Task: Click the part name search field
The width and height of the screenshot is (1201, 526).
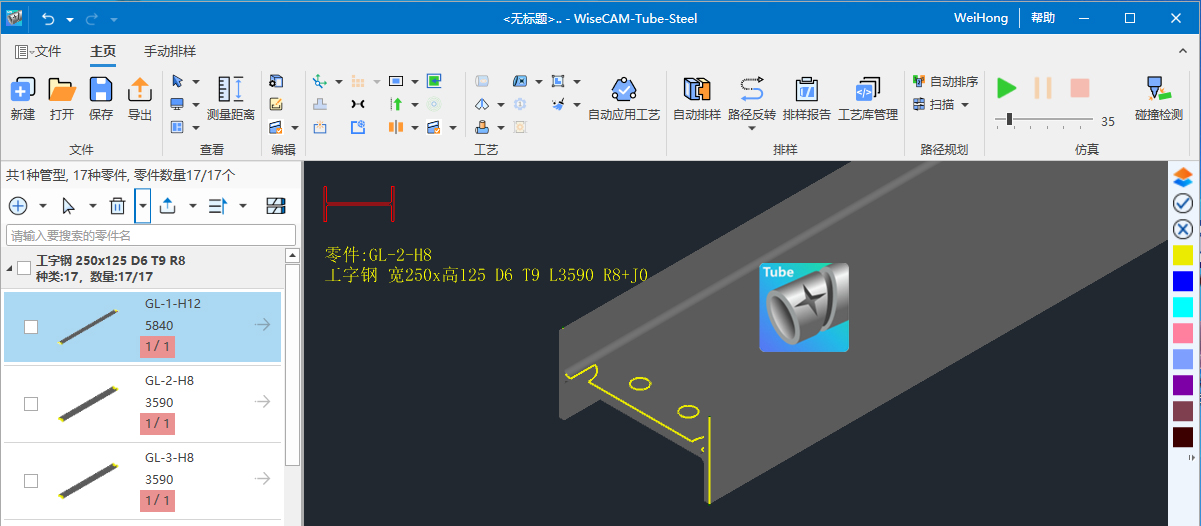Action: tap(151, 235)
